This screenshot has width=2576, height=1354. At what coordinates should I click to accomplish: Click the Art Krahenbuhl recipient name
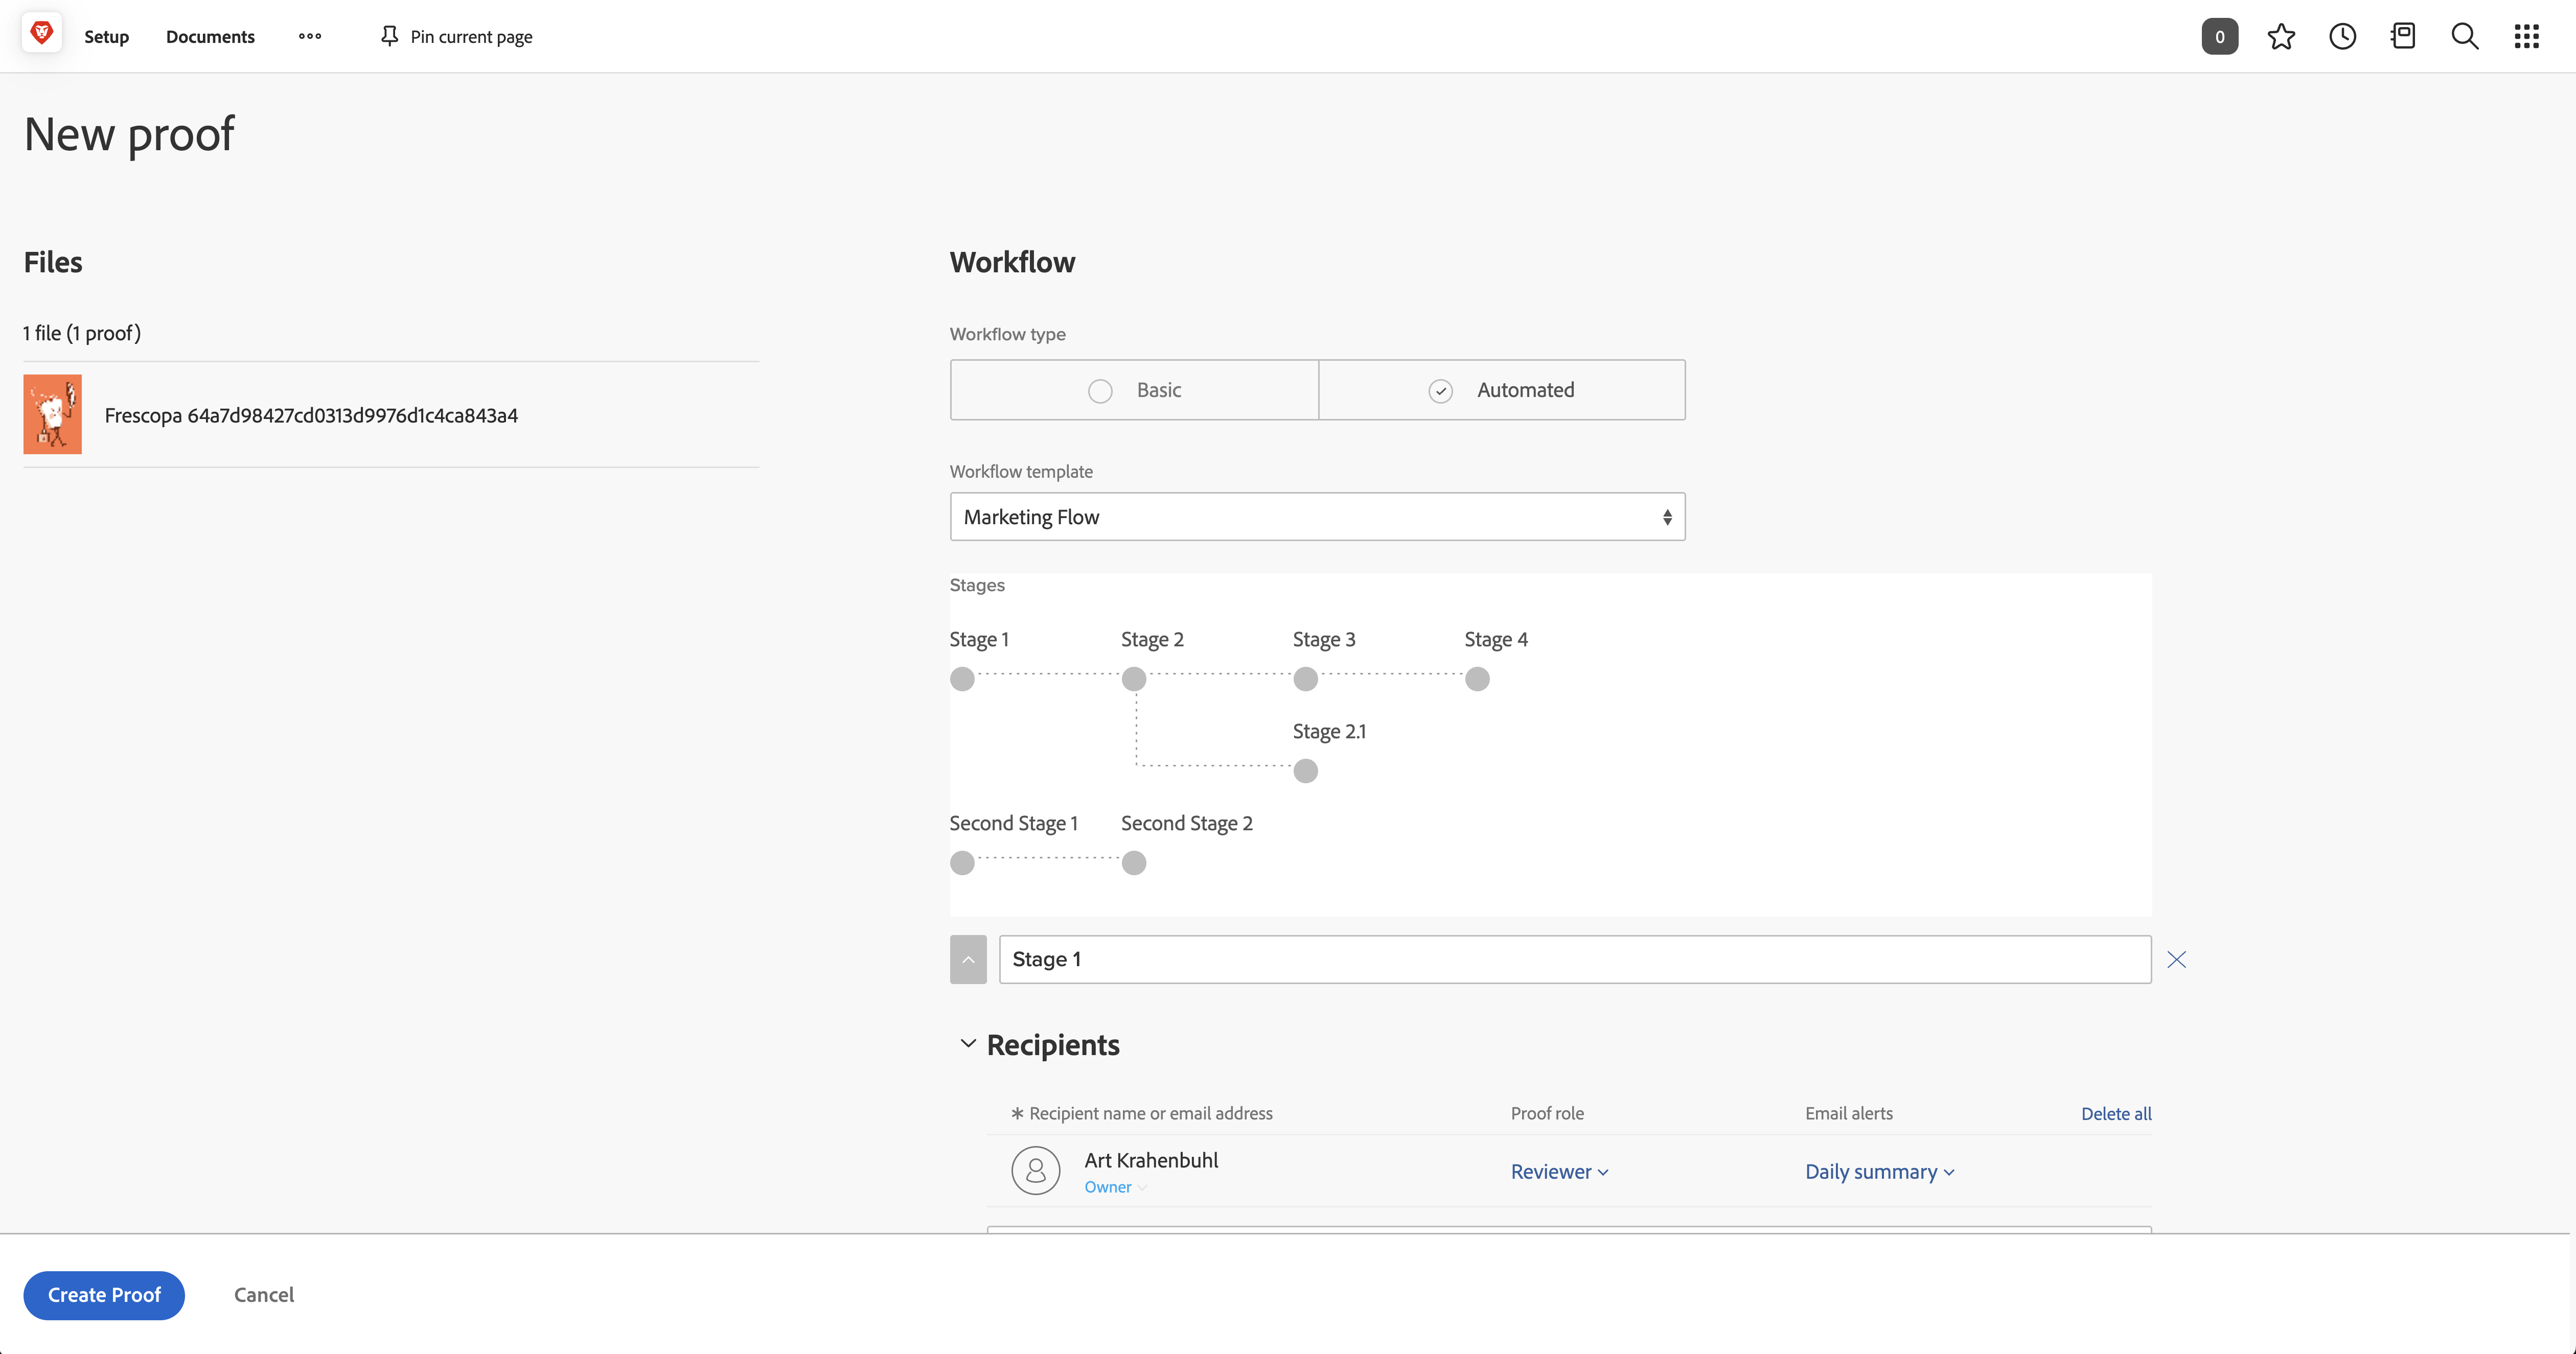(1151, 1160)
